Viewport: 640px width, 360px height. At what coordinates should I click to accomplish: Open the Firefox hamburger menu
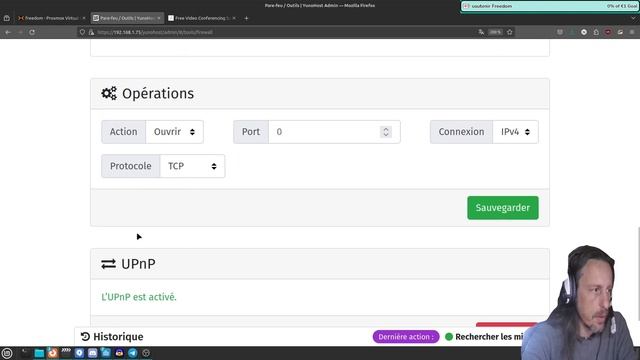(x=632, y=32)
